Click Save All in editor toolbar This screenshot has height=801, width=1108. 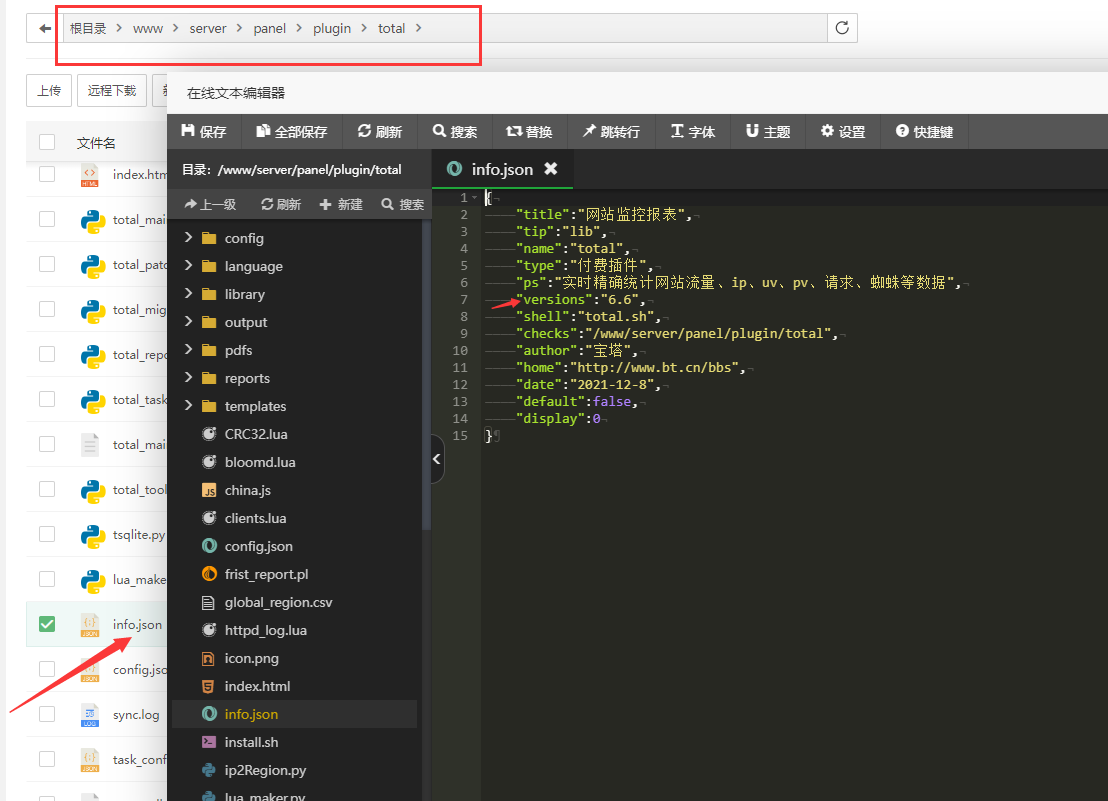tap(291, 131)
